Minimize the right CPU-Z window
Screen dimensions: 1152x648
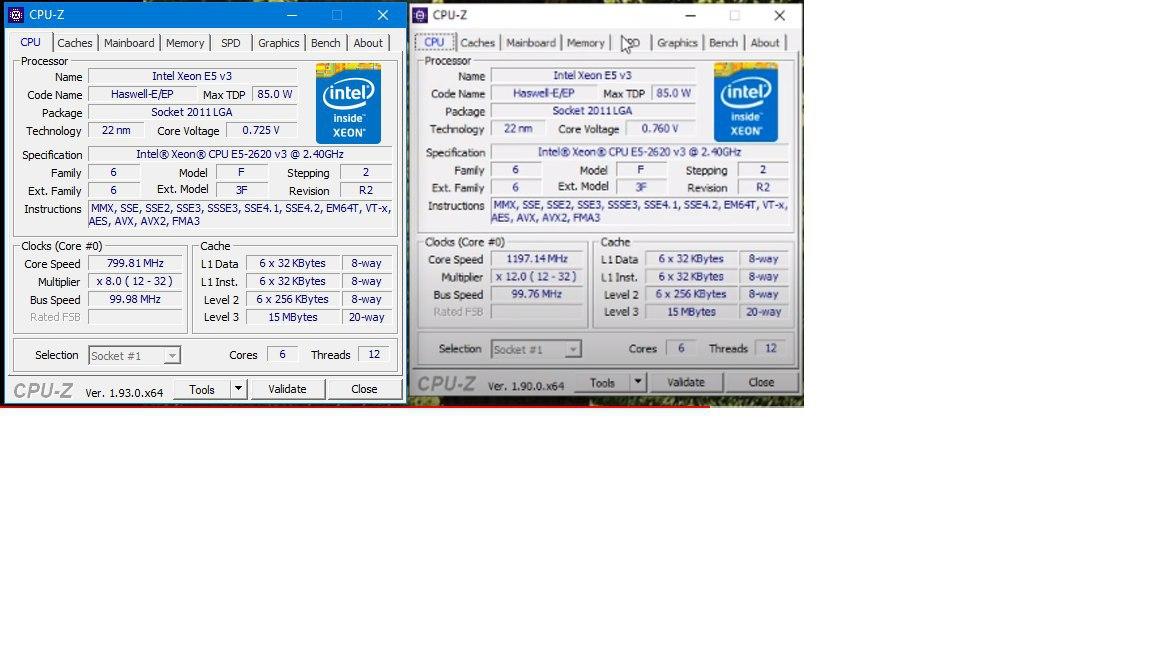pyautogui.click(x=690, y=15)
